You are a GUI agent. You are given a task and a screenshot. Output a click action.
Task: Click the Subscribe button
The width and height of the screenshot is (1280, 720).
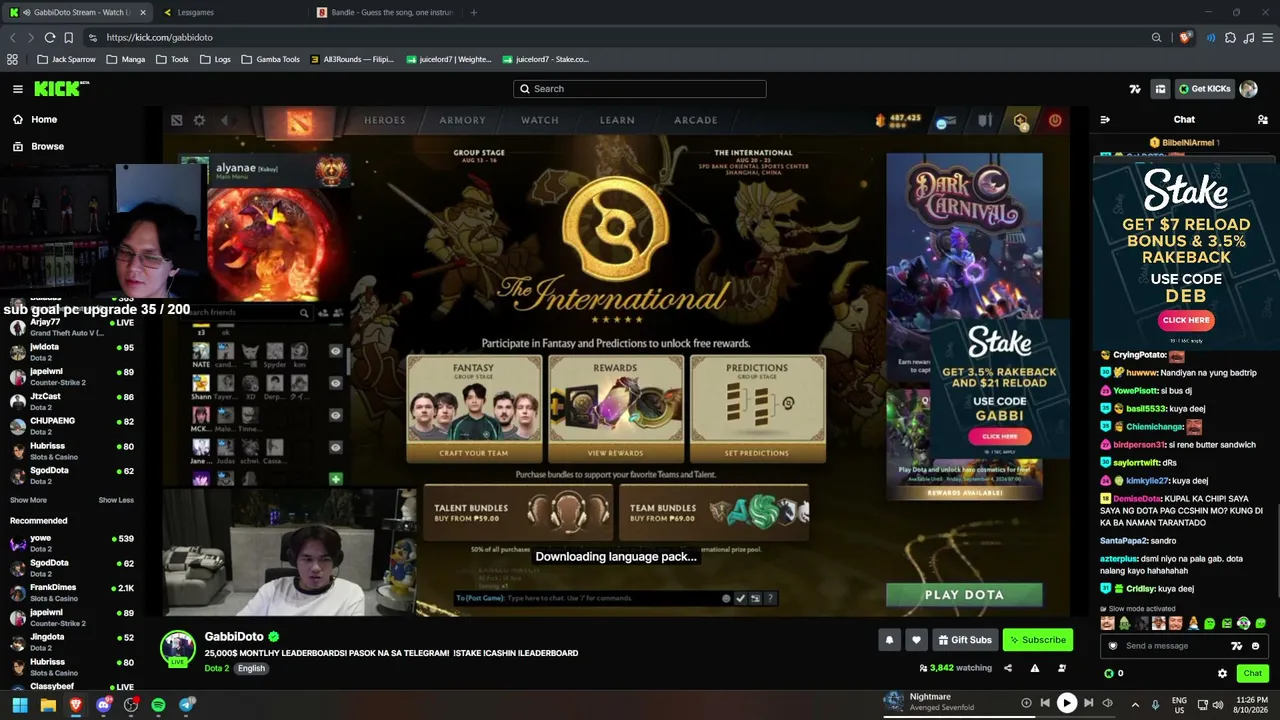1038,640
